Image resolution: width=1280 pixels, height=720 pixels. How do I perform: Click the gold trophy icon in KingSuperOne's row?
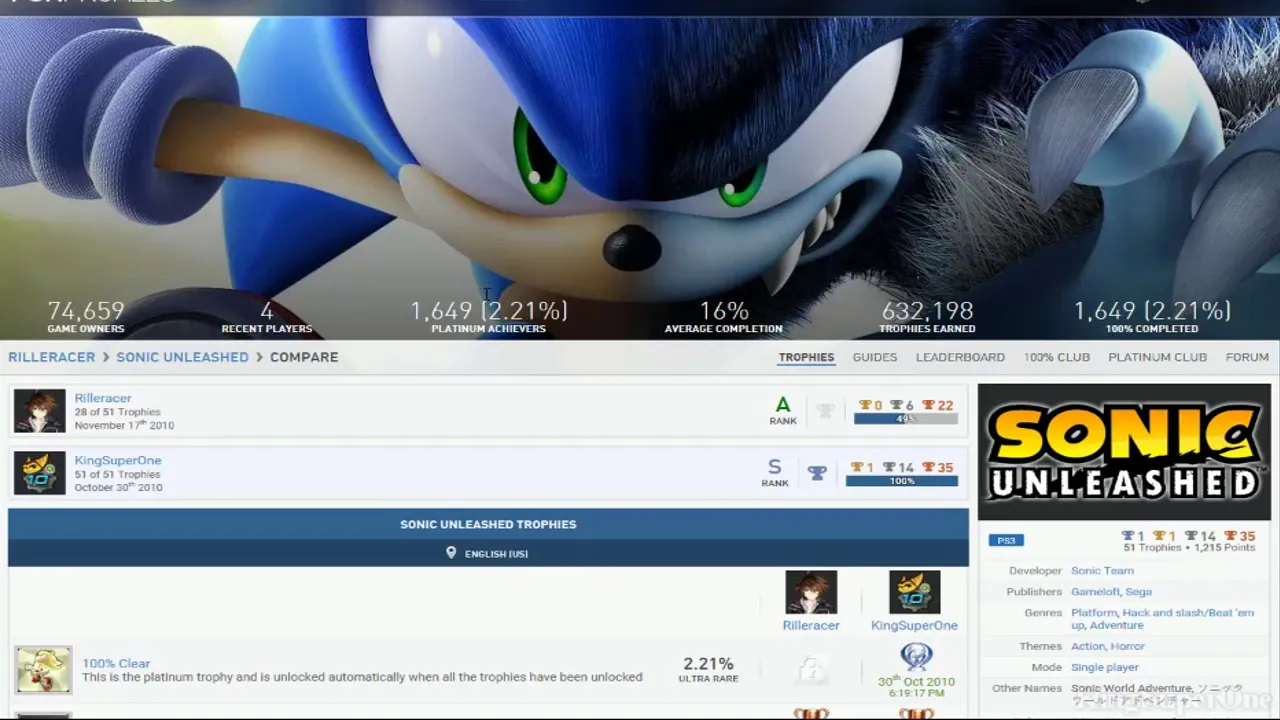point(856,467)
